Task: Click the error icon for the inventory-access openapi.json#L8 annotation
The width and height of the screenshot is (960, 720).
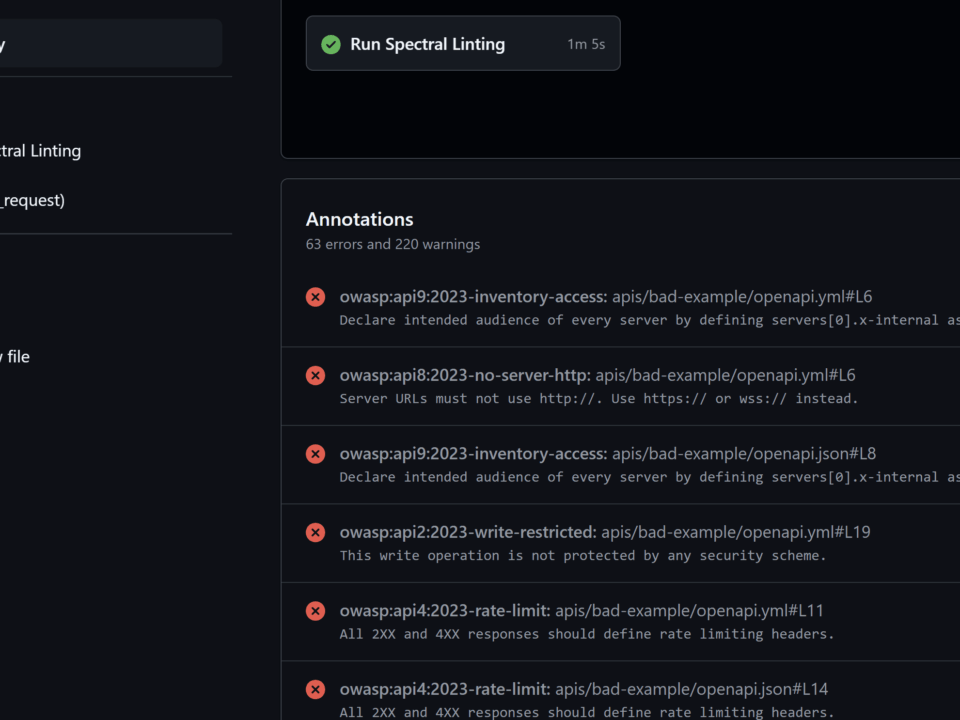Action: (x=315, y=454)
